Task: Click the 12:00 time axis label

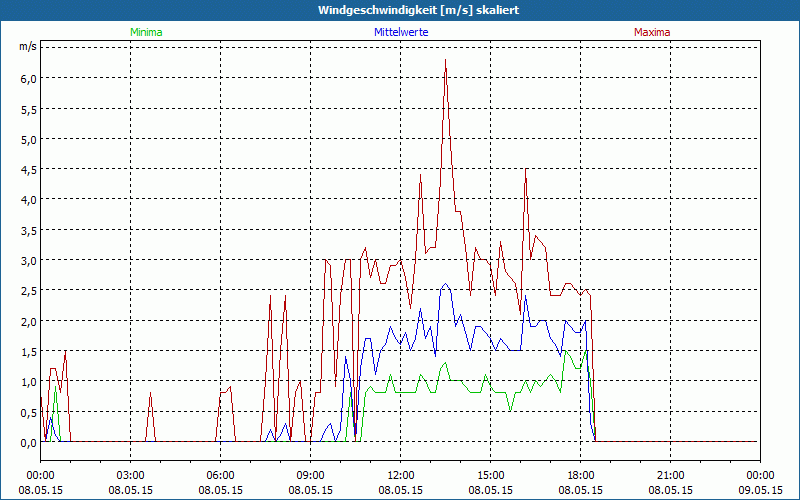Action: [401, 476]
